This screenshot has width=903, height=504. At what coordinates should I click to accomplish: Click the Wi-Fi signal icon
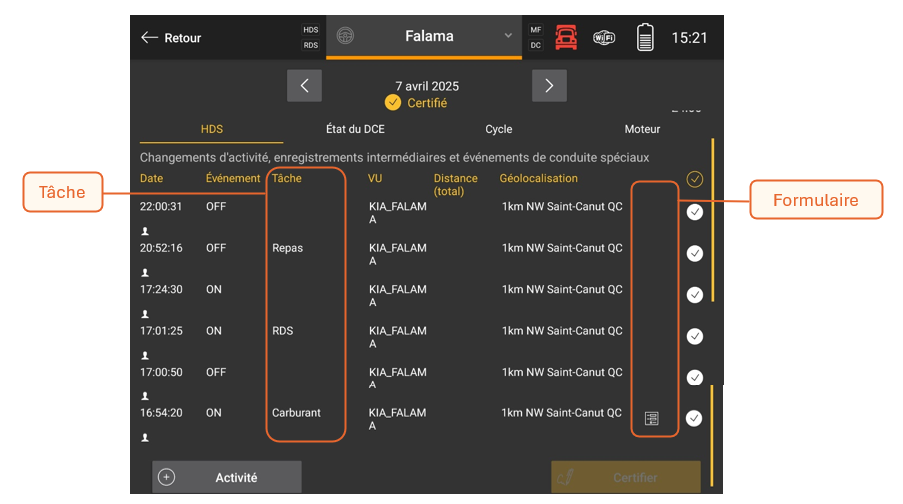tap(604, 38)
